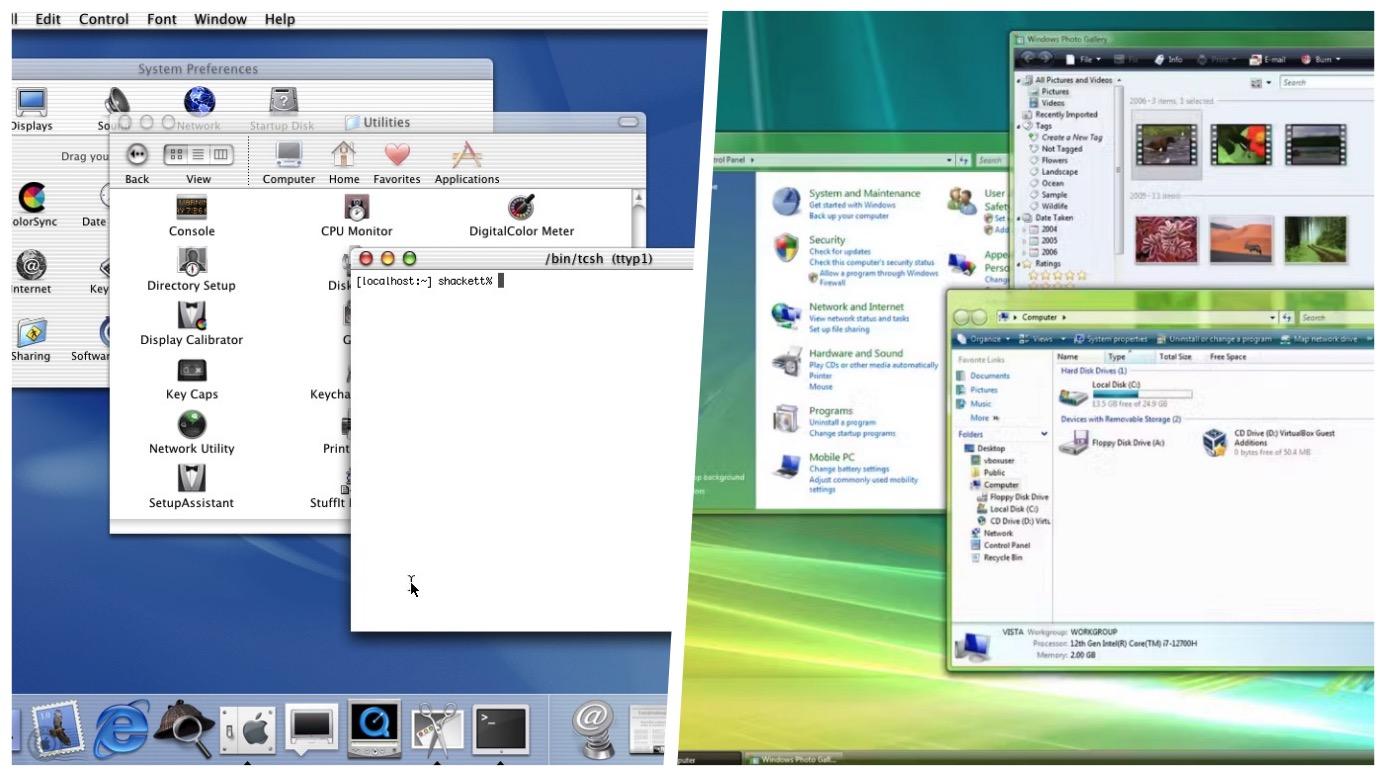Open Terminal icon in the dock
This screenshot has width=1386, height=777.
(500, 731)
